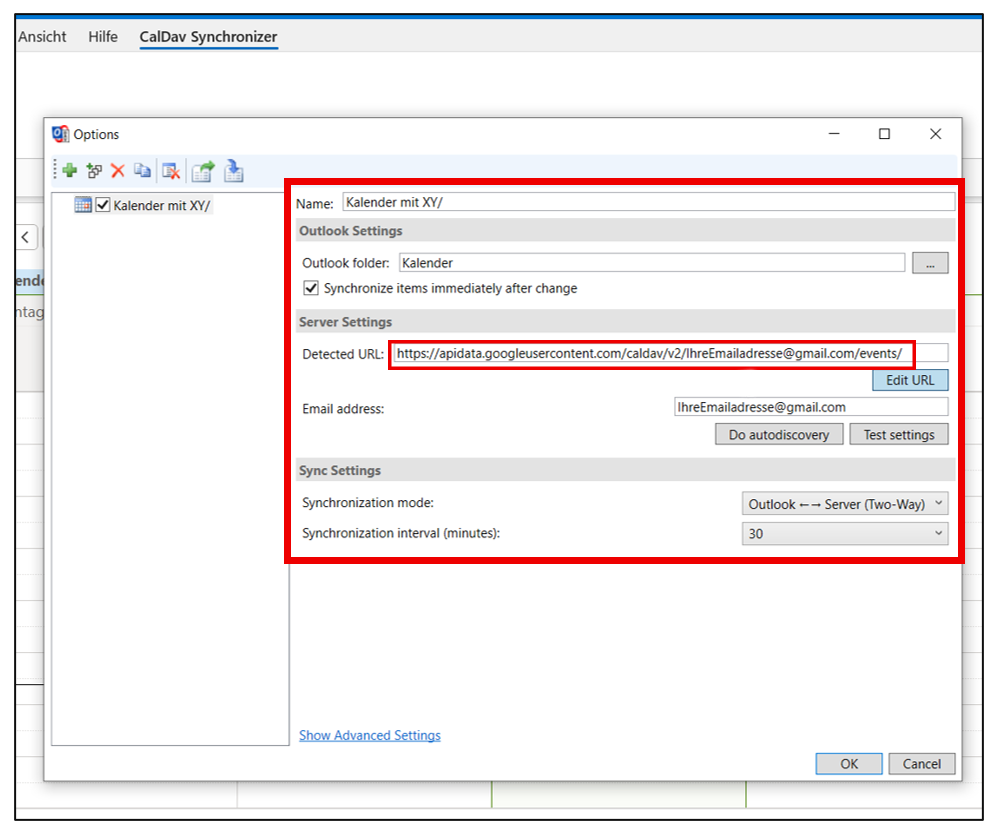
Task: Browse Outlook folder with the ... button
Action: coord(930,263)
